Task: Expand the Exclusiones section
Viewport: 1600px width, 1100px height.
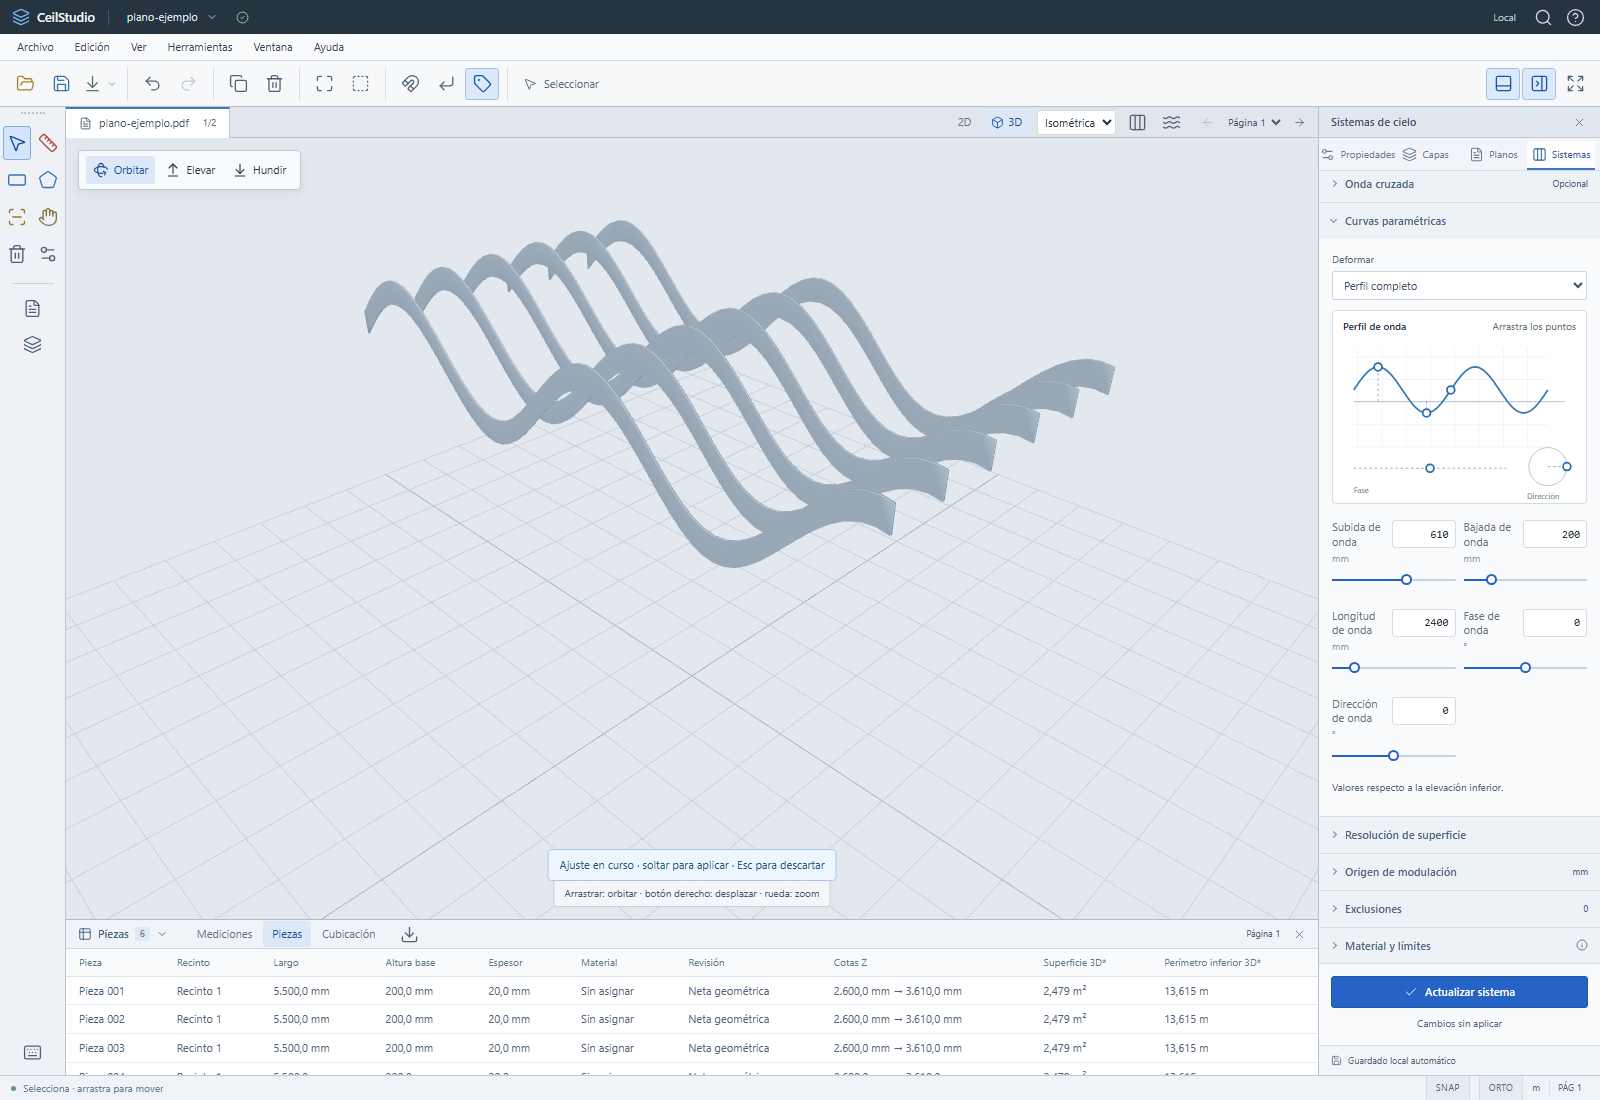Action: pos(1459,909)
